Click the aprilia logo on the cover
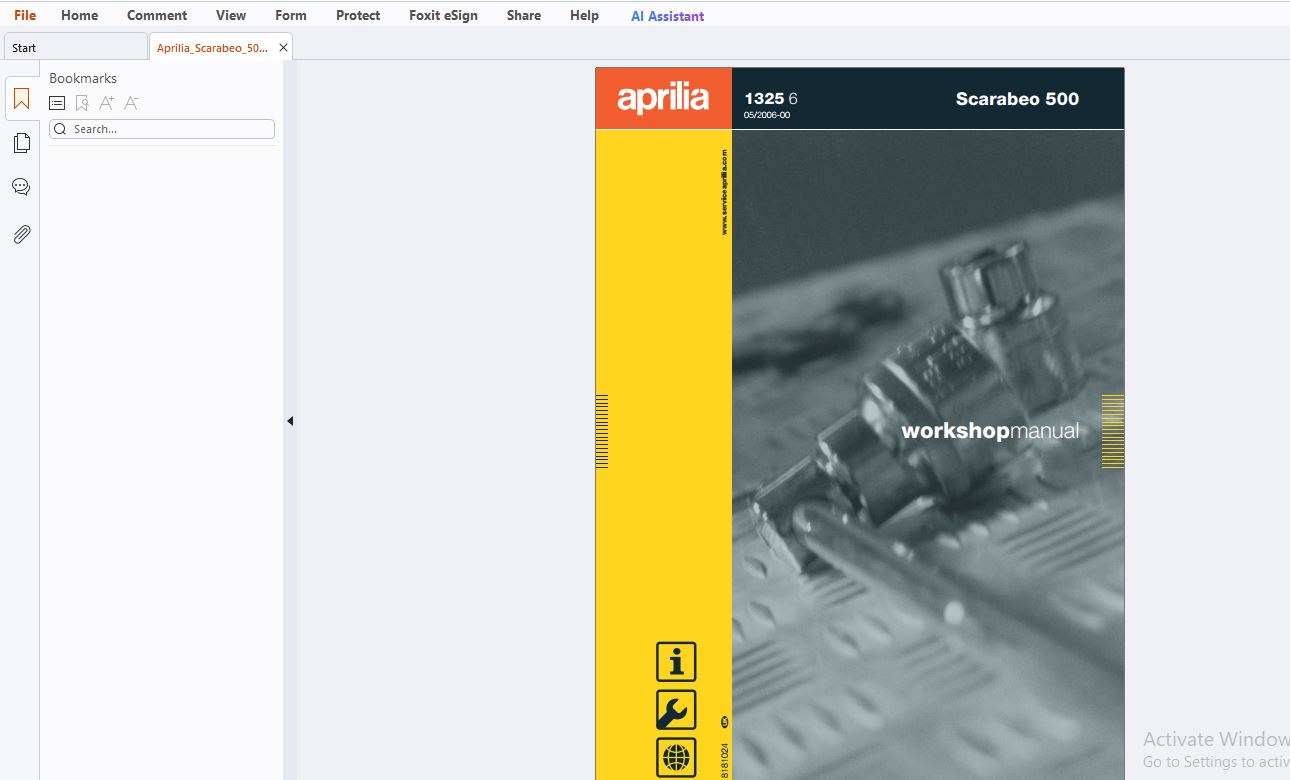This screenshot has height=780, width=1290. click(x=663, y=98)
